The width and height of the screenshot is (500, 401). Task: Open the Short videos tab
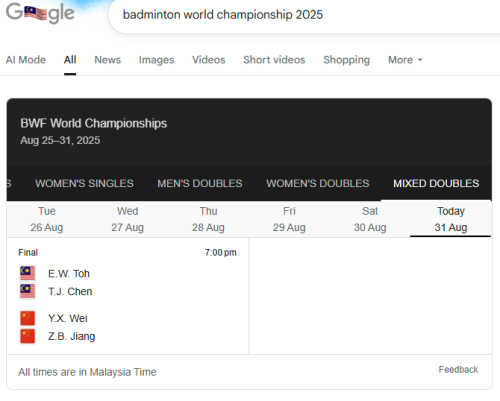coord(274,60)
